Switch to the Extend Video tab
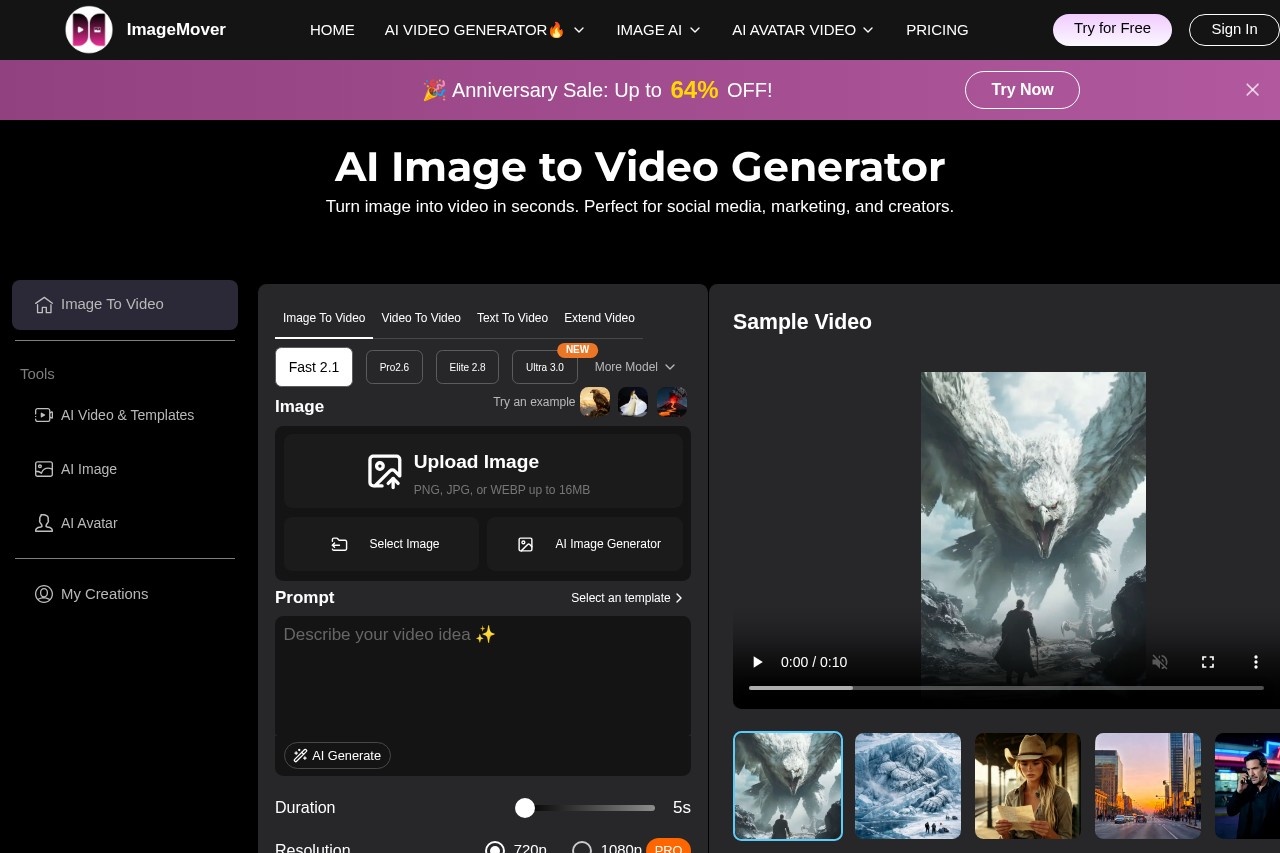 click(x=599, y=318)
